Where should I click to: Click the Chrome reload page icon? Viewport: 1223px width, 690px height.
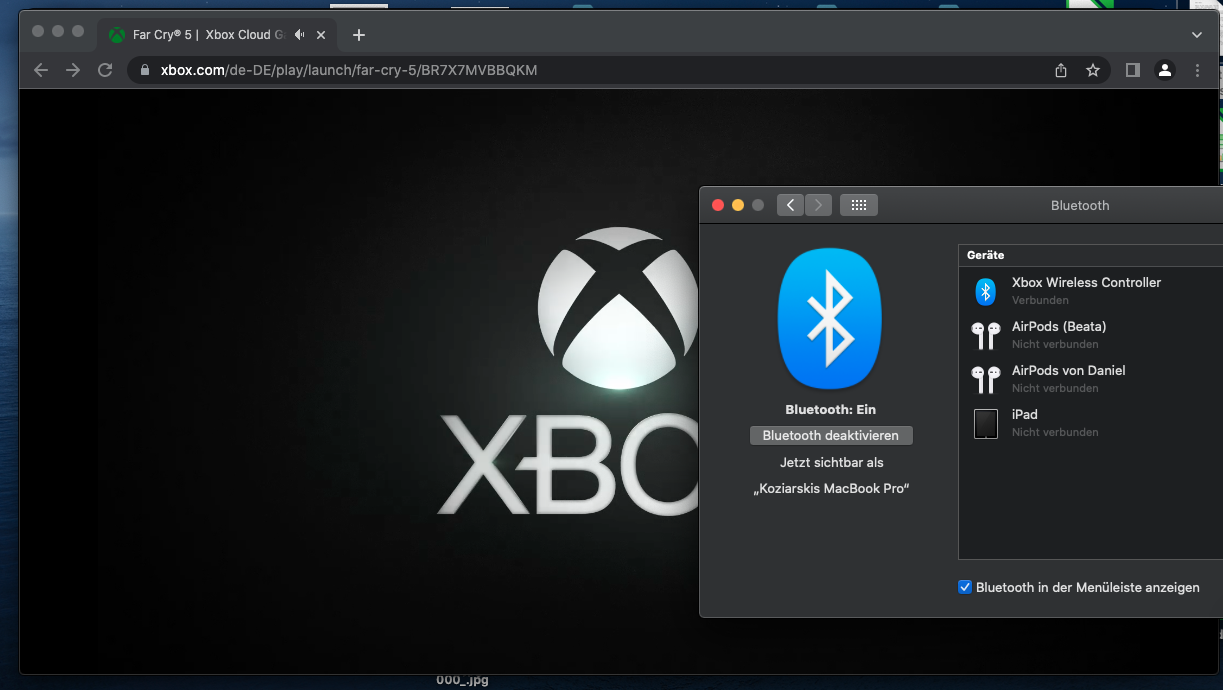click(105, 70)
